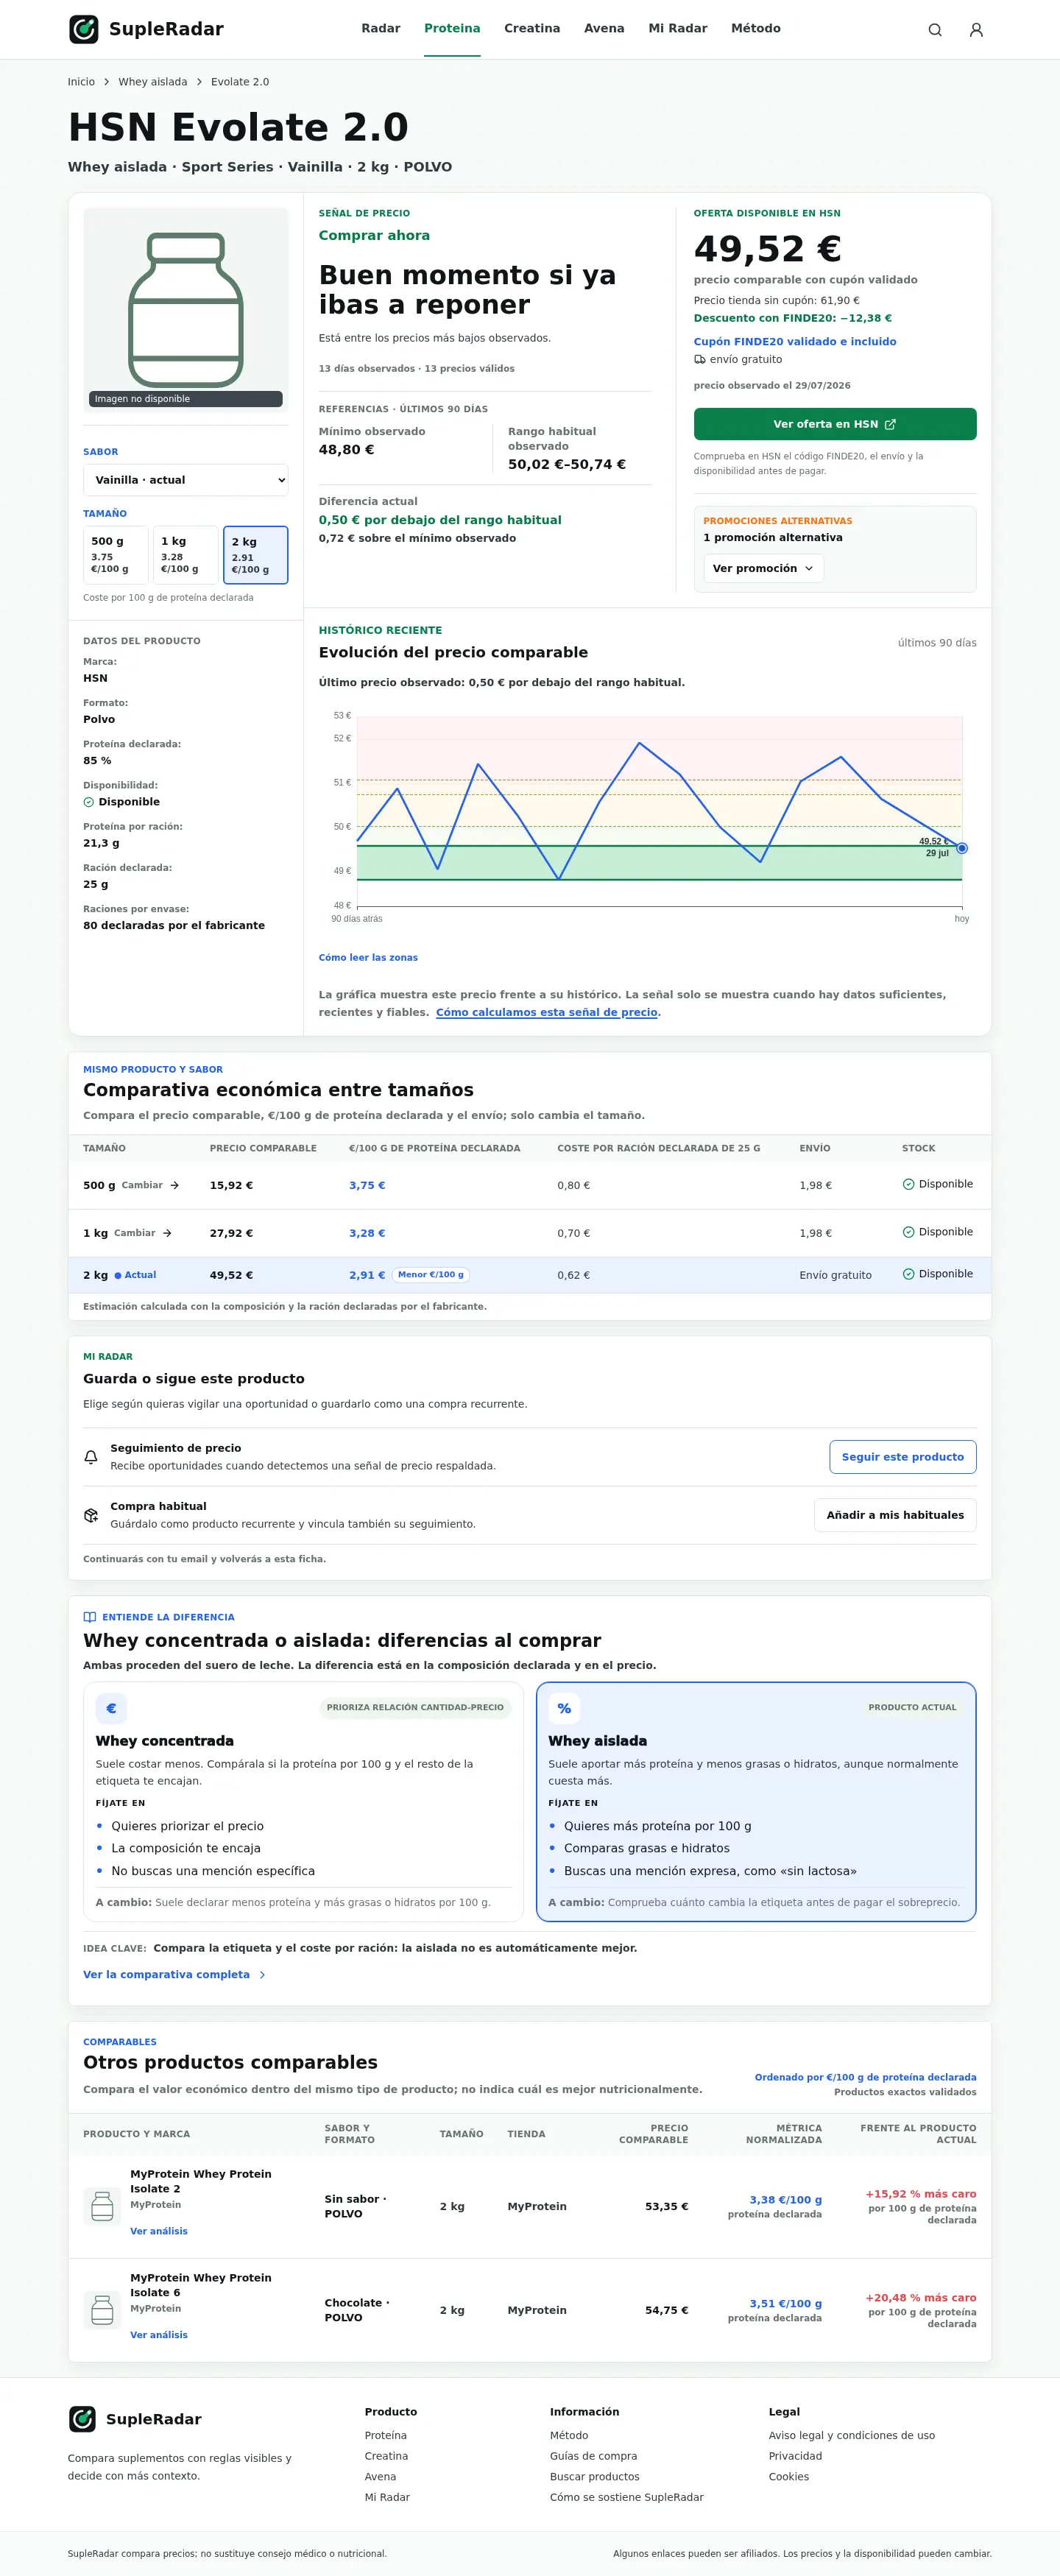Open Cómo calculamos esta señal de precio link
Screen dimensions: 1060x2576
547,1013
